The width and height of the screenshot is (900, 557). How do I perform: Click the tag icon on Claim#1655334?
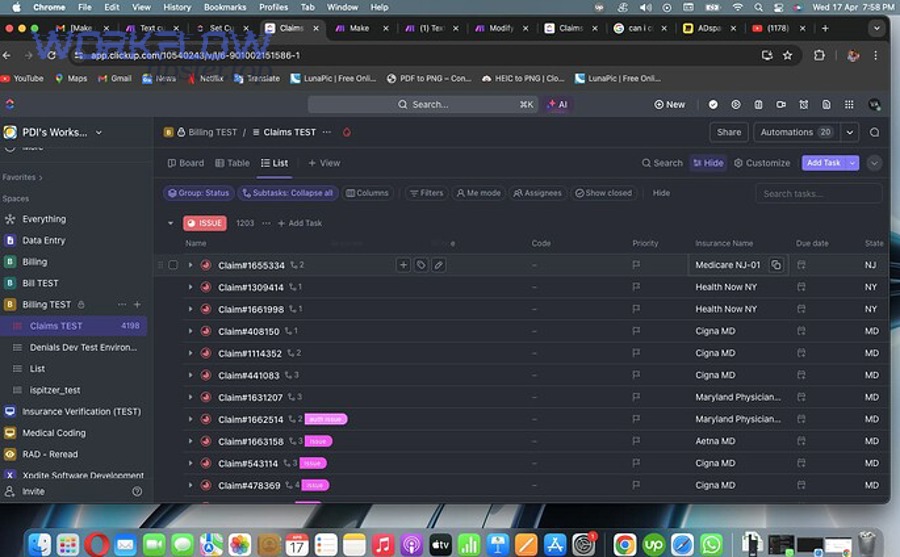(421, 265)
